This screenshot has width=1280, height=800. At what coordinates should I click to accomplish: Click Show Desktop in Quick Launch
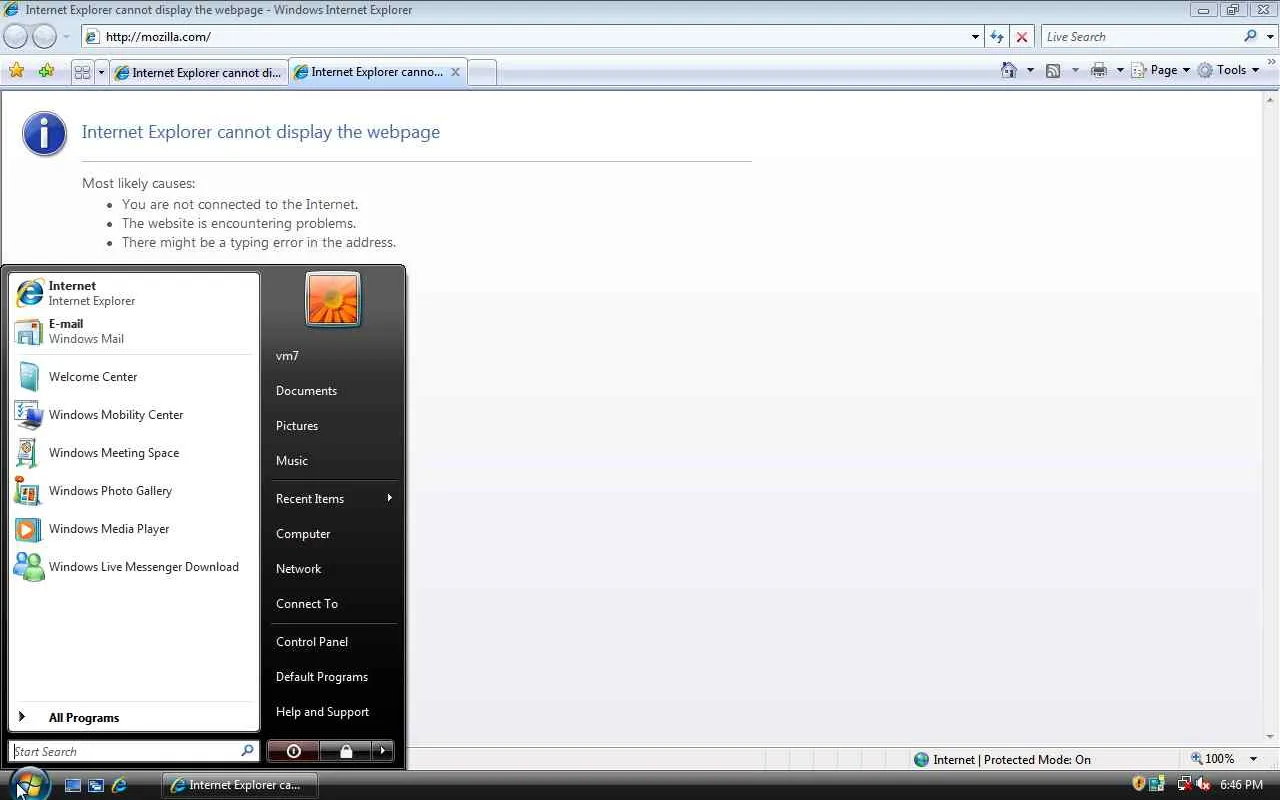pos(73,786)
